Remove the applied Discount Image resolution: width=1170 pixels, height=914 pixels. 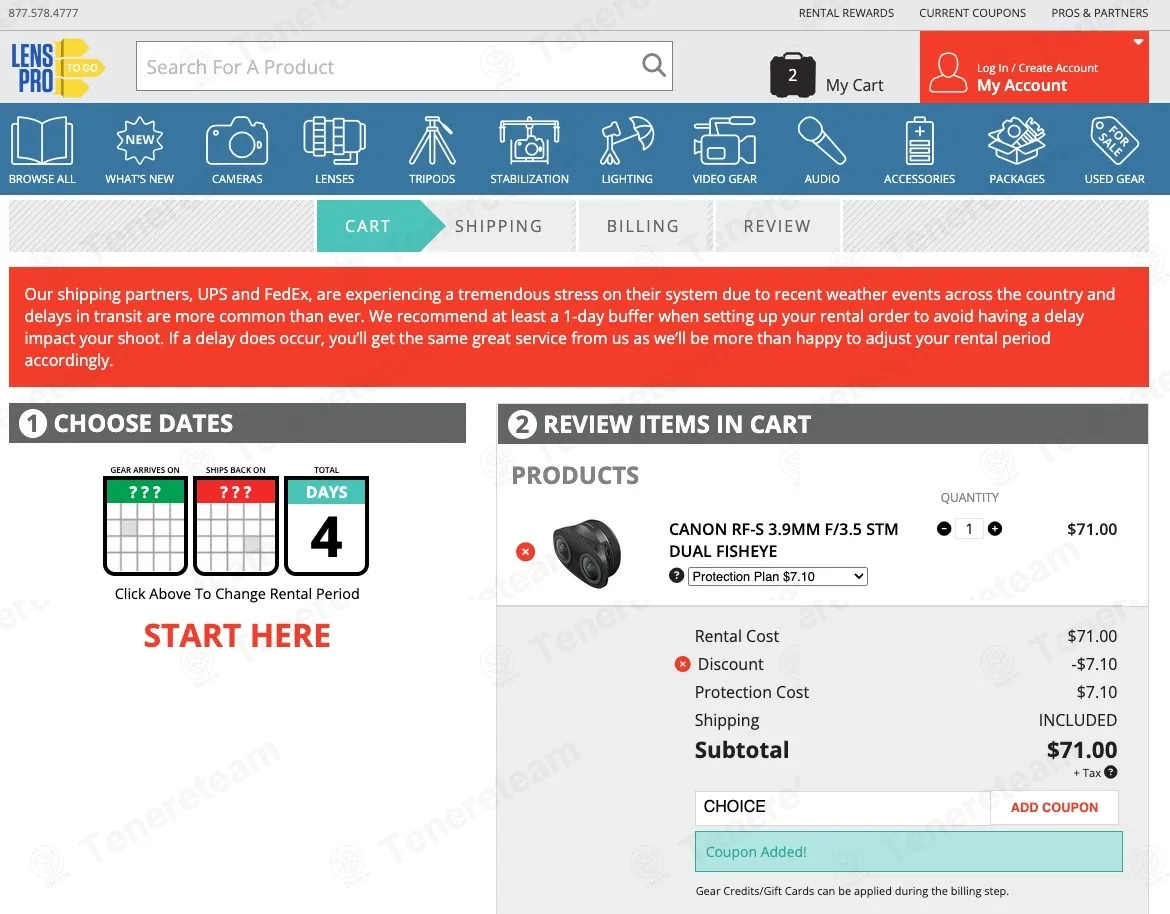[683, 664]
